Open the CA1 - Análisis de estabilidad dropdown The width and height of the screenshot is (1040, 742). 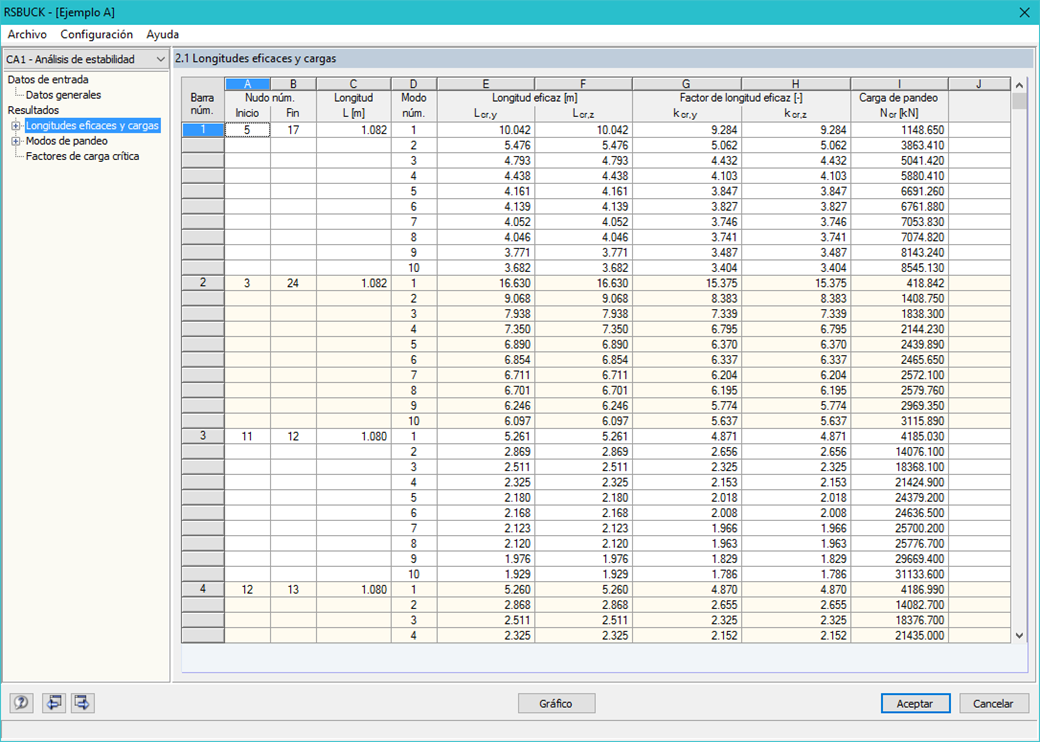coord(86,59)
